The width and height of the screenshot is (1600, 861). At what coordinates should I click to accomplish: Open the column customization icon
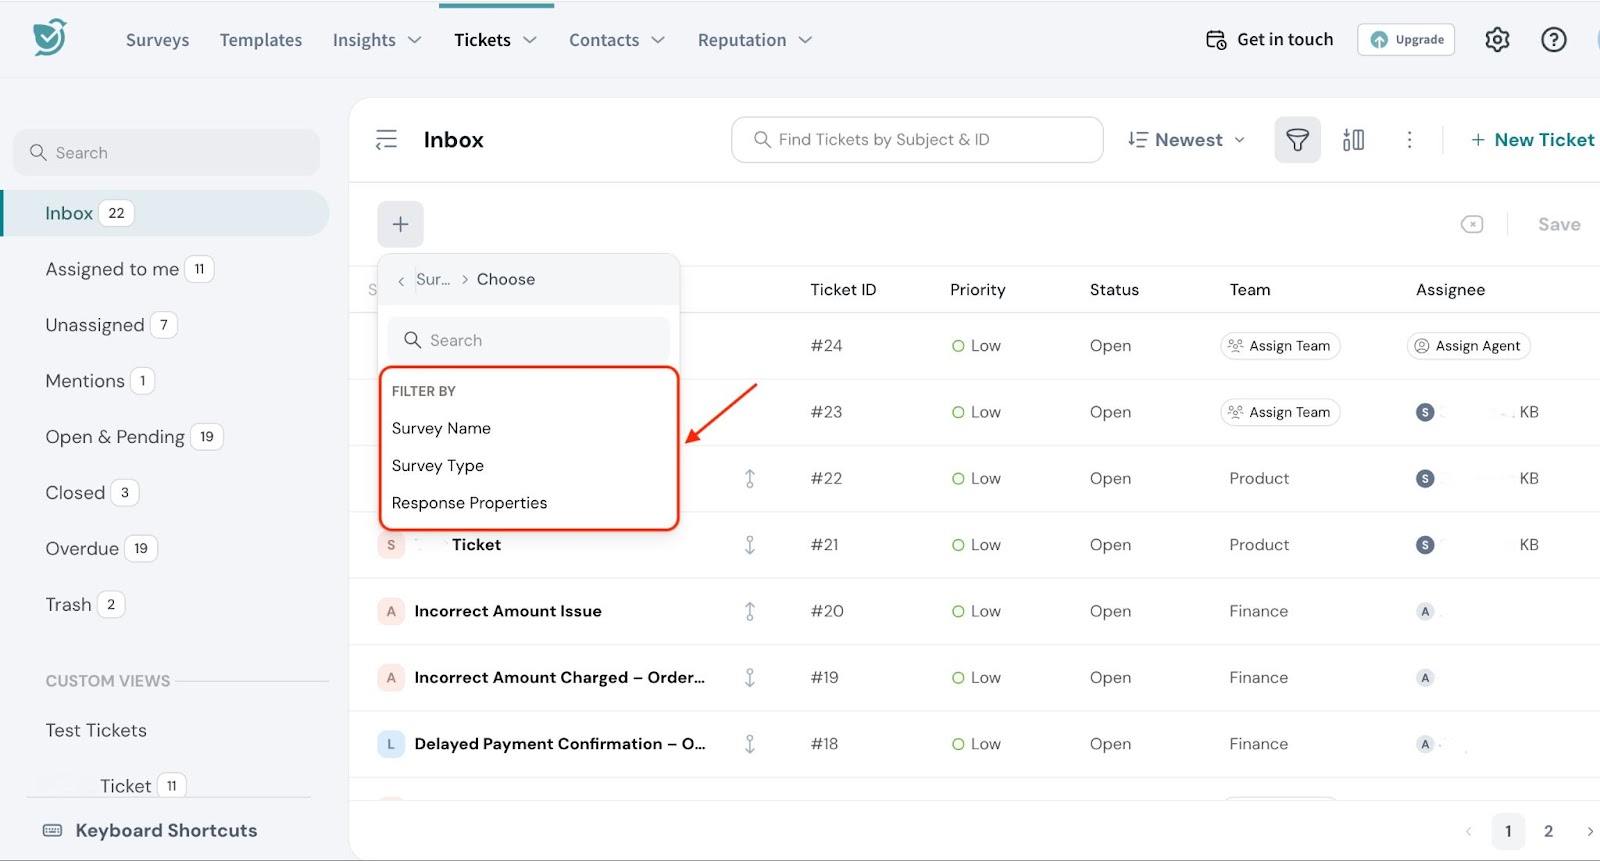(1353, 140)
